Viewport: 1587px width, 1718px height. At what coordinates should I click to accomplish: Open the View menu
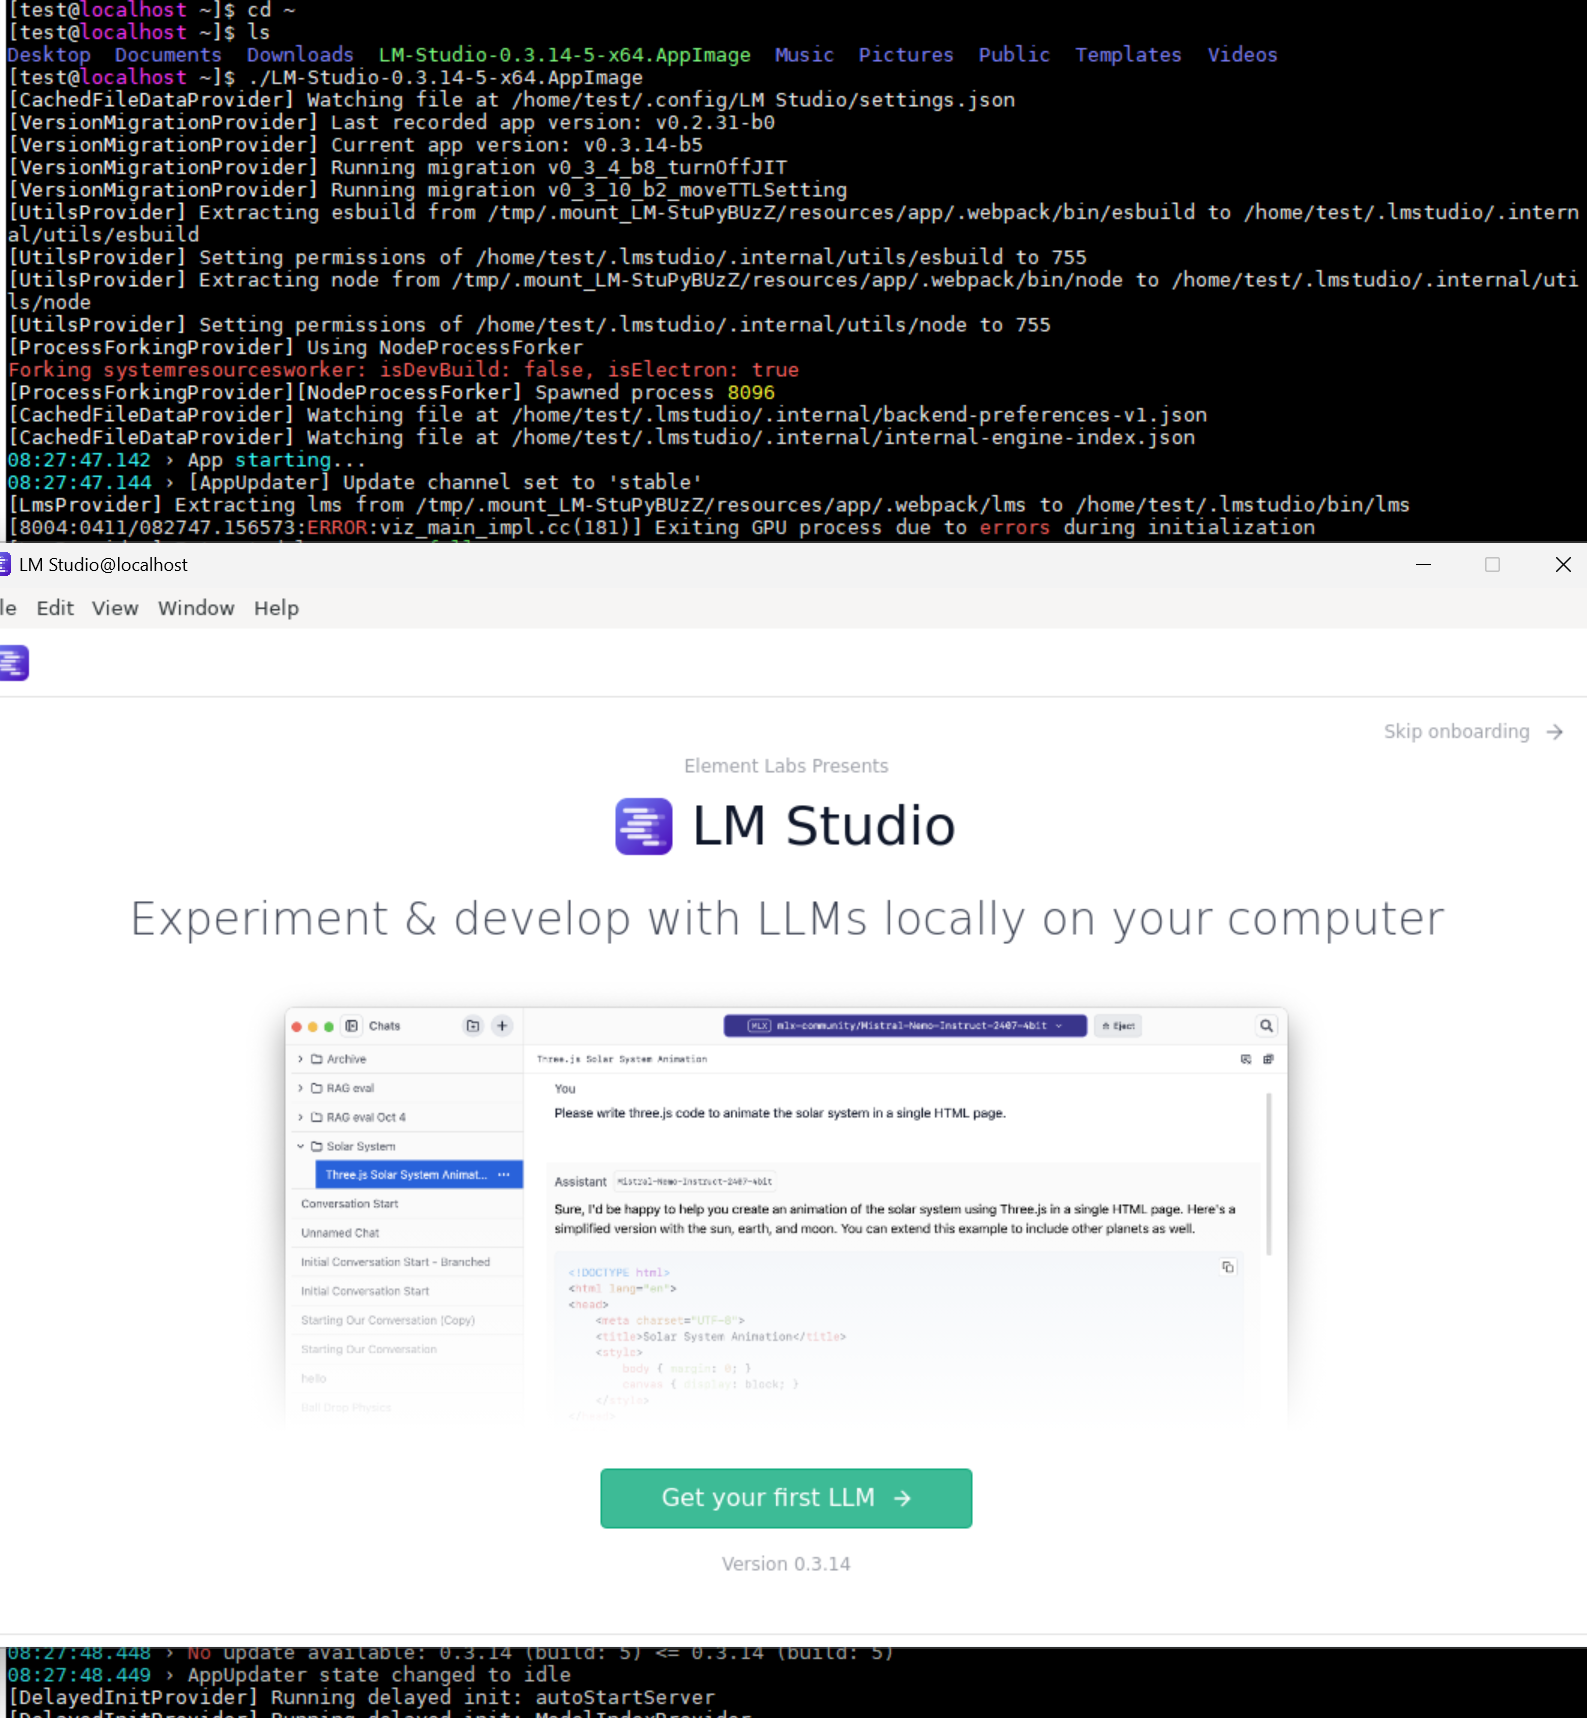pos(115,608)
